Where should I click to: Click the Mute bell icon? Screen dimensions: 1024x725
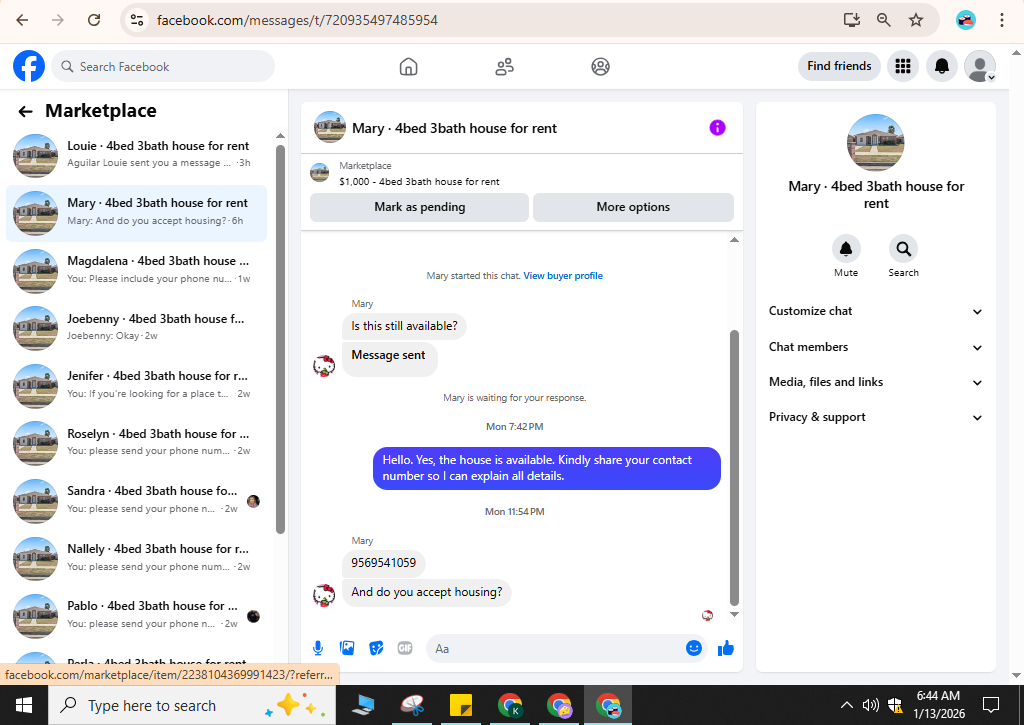tap(846, 249)
